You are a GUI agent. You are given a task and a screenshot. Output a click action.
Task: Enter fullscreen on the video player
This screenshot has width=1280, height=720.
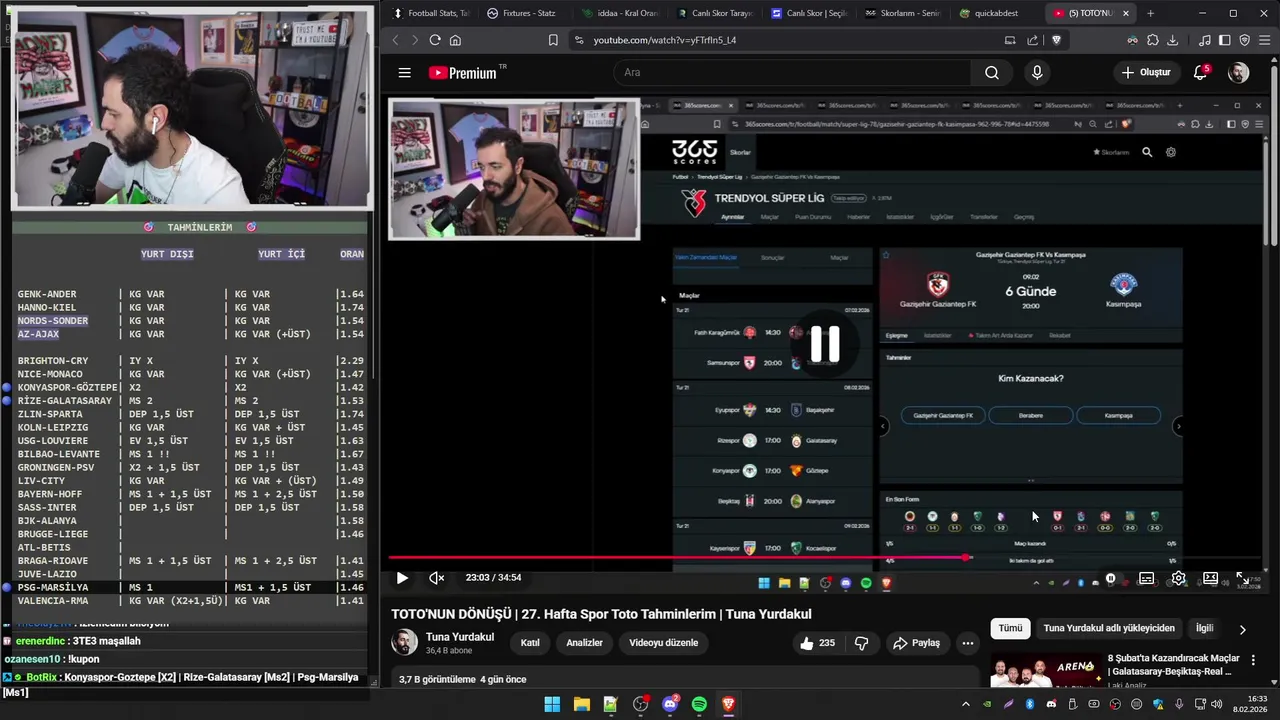click(1242, 578)
